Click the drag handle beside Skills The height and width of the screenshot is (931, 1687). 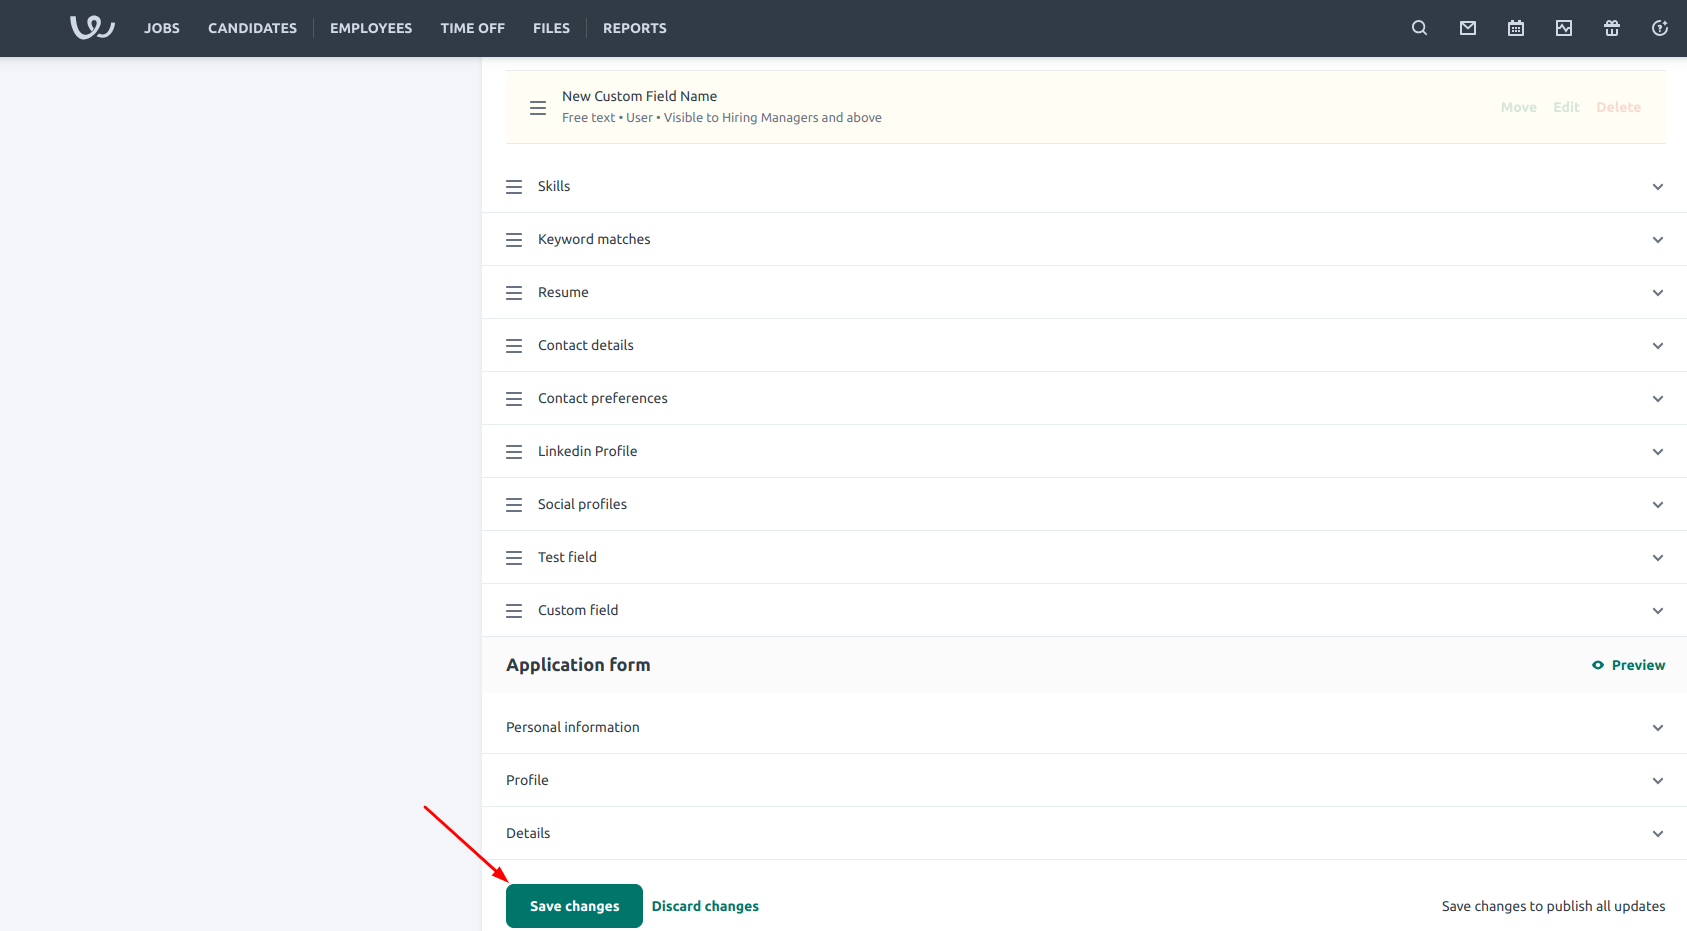(x=514, y=186)
